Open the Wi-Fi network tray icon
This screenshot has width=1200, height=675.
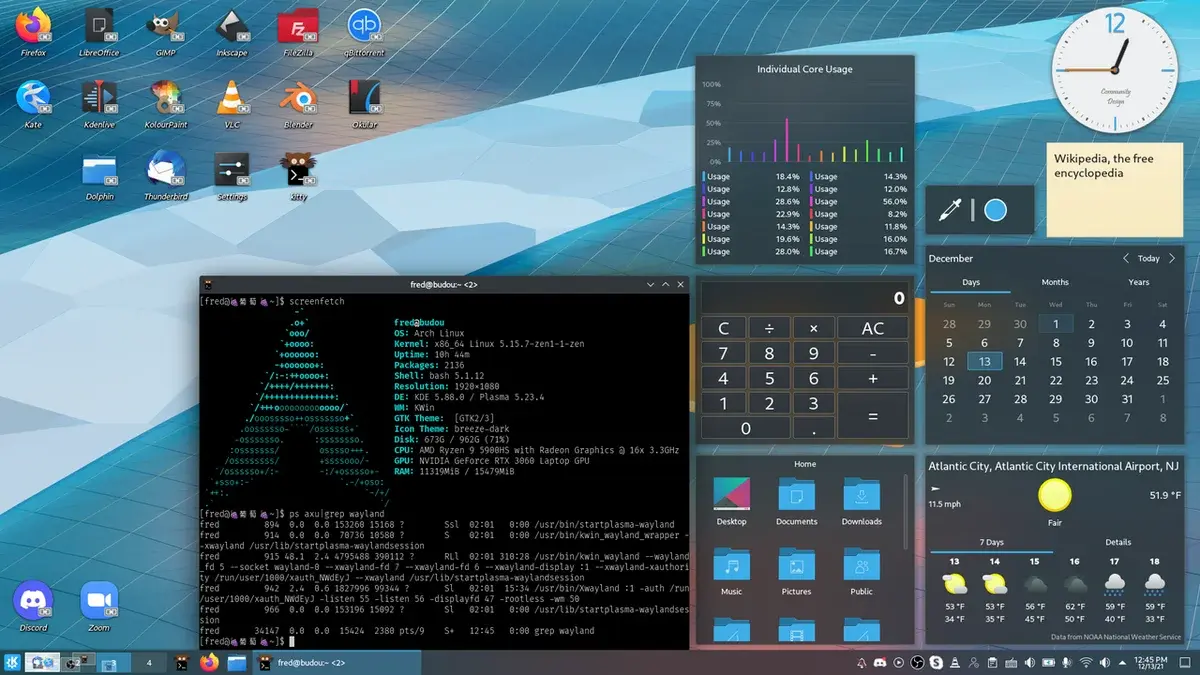coord(1086,662)
